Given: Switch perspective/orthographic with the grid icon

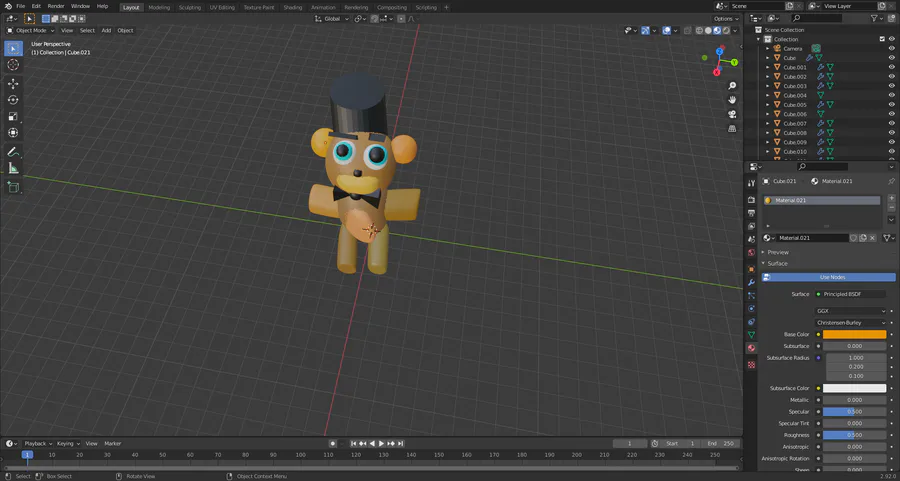Looking at the screenshot, I should [x=732, y=129].
